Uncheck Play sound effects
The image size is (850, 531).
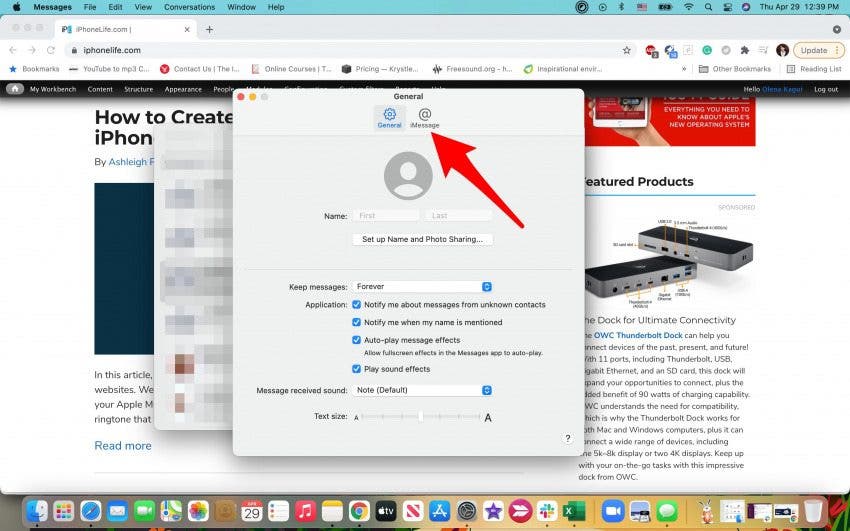click(x=356, y=369)
